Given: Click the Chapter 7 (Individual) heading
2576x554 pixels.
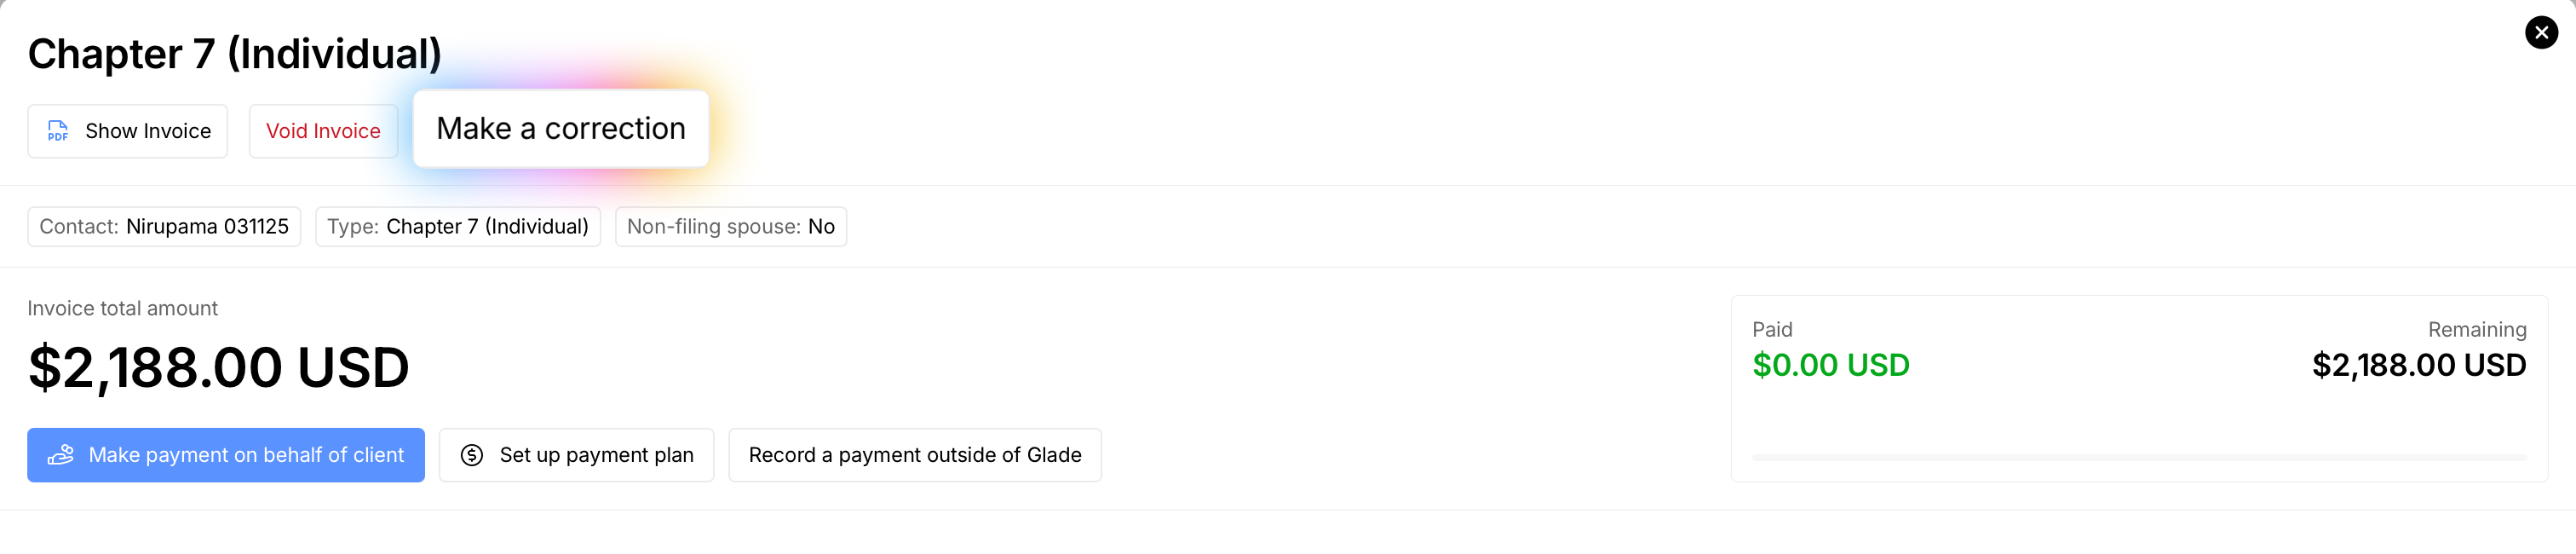Looking at the screenshot, I should pos(235,54).
